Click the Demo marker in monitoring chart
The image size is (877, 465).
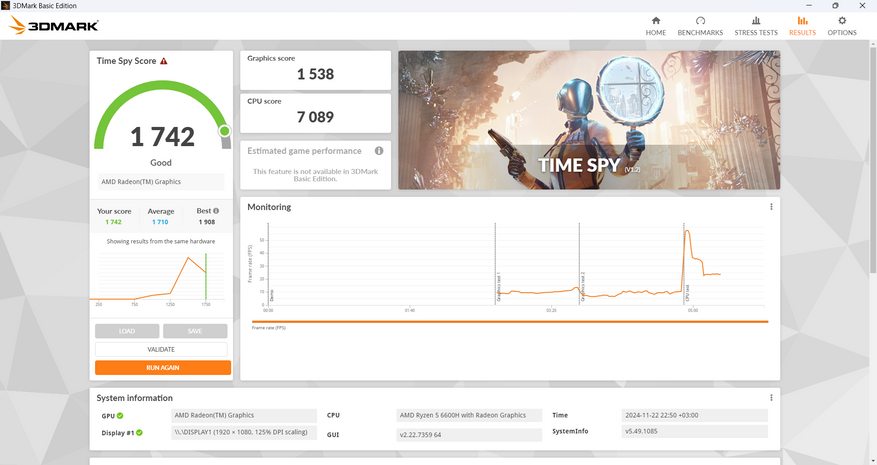click(x=272, y=295)
